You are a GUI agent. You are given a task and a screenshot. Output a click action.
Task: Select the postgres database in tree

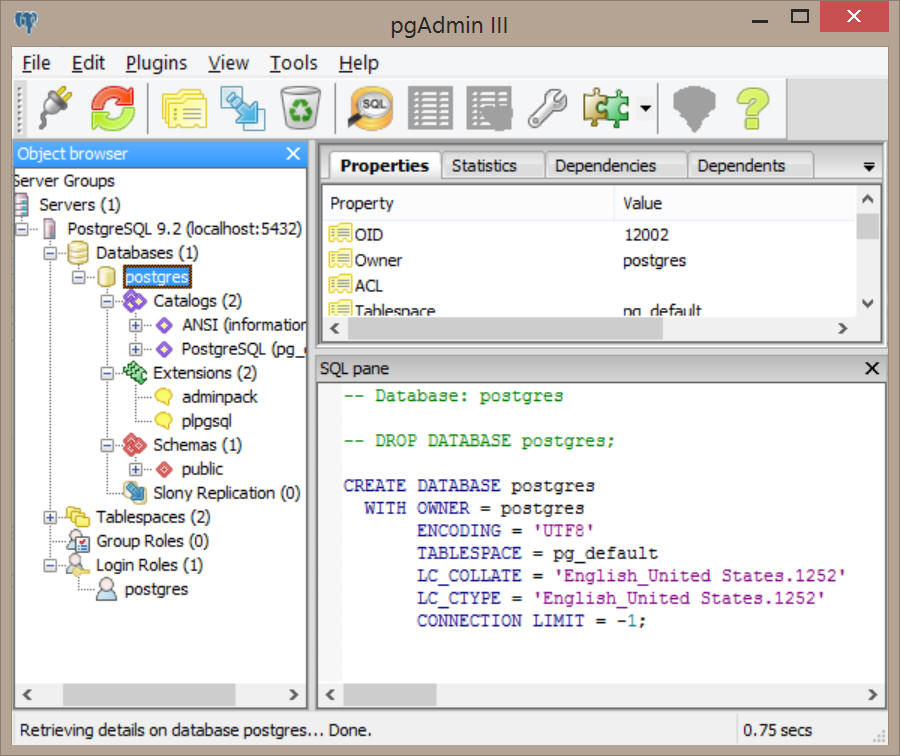click(x=157, y=277)
